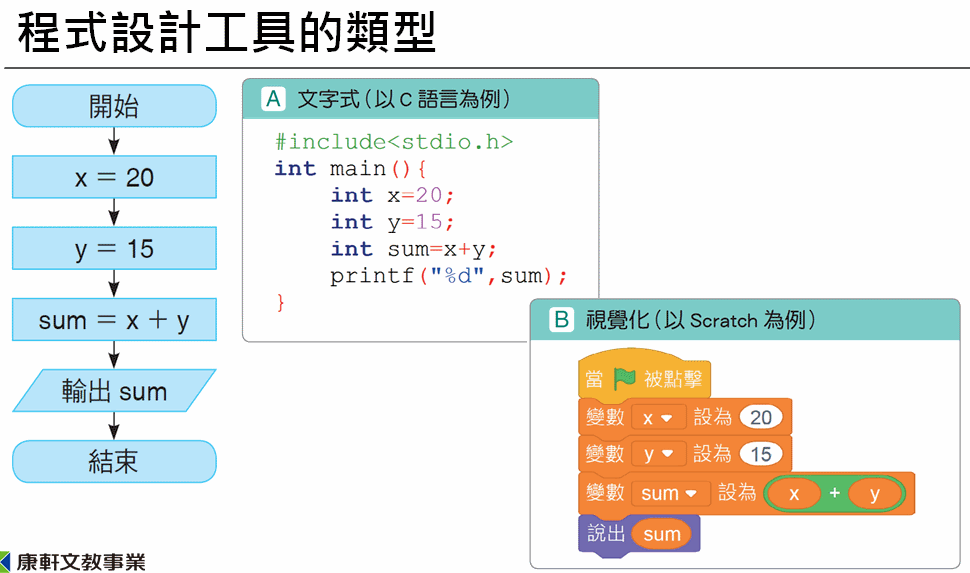The height and width of the screenshot is (573, 970).
Task: Click the sum reporter in 說出 block
Action: click(662, 534)
